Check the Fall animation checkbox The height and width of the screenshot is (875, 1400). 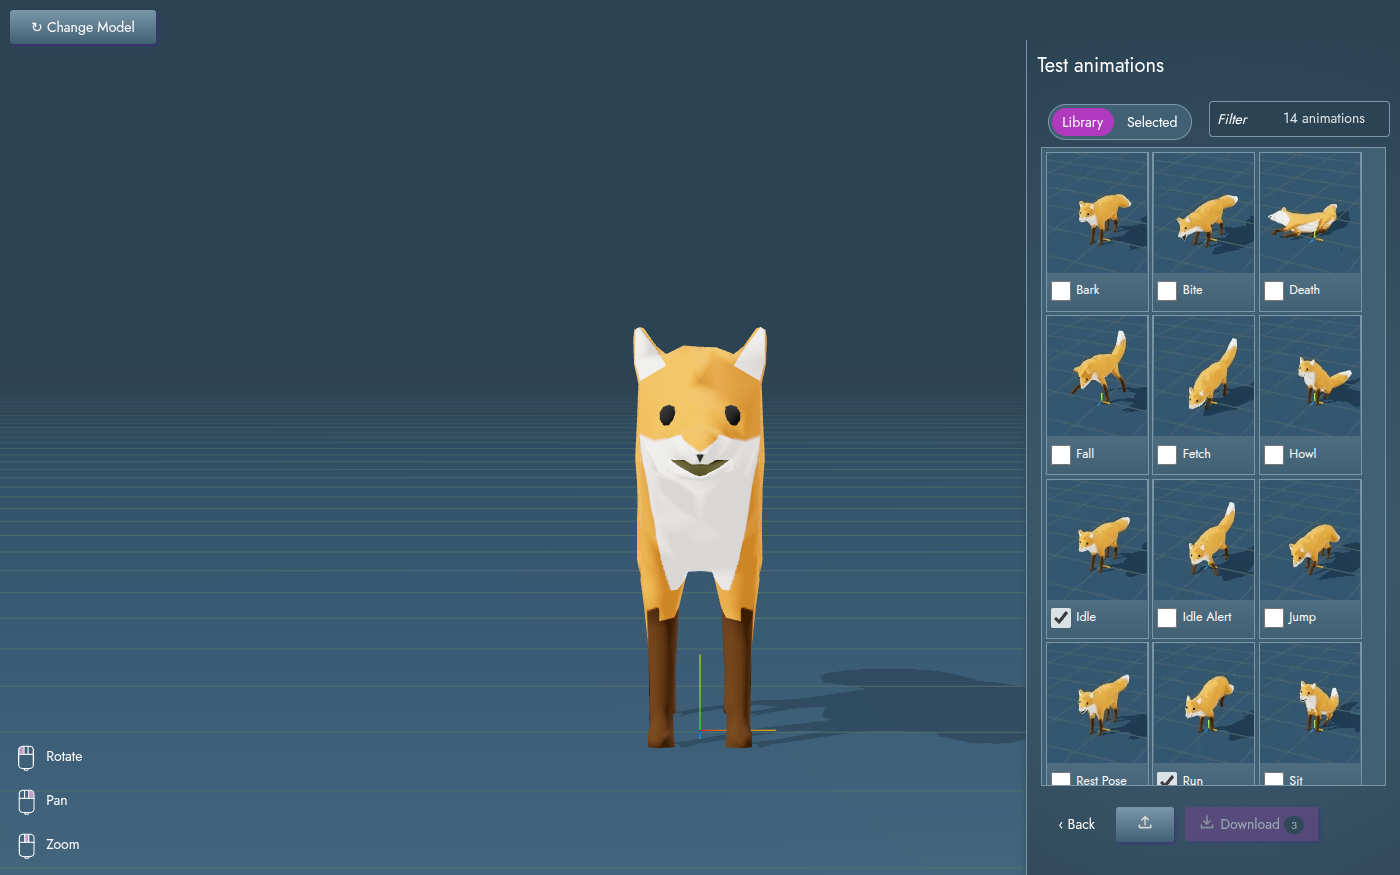tap(1061, 455)
